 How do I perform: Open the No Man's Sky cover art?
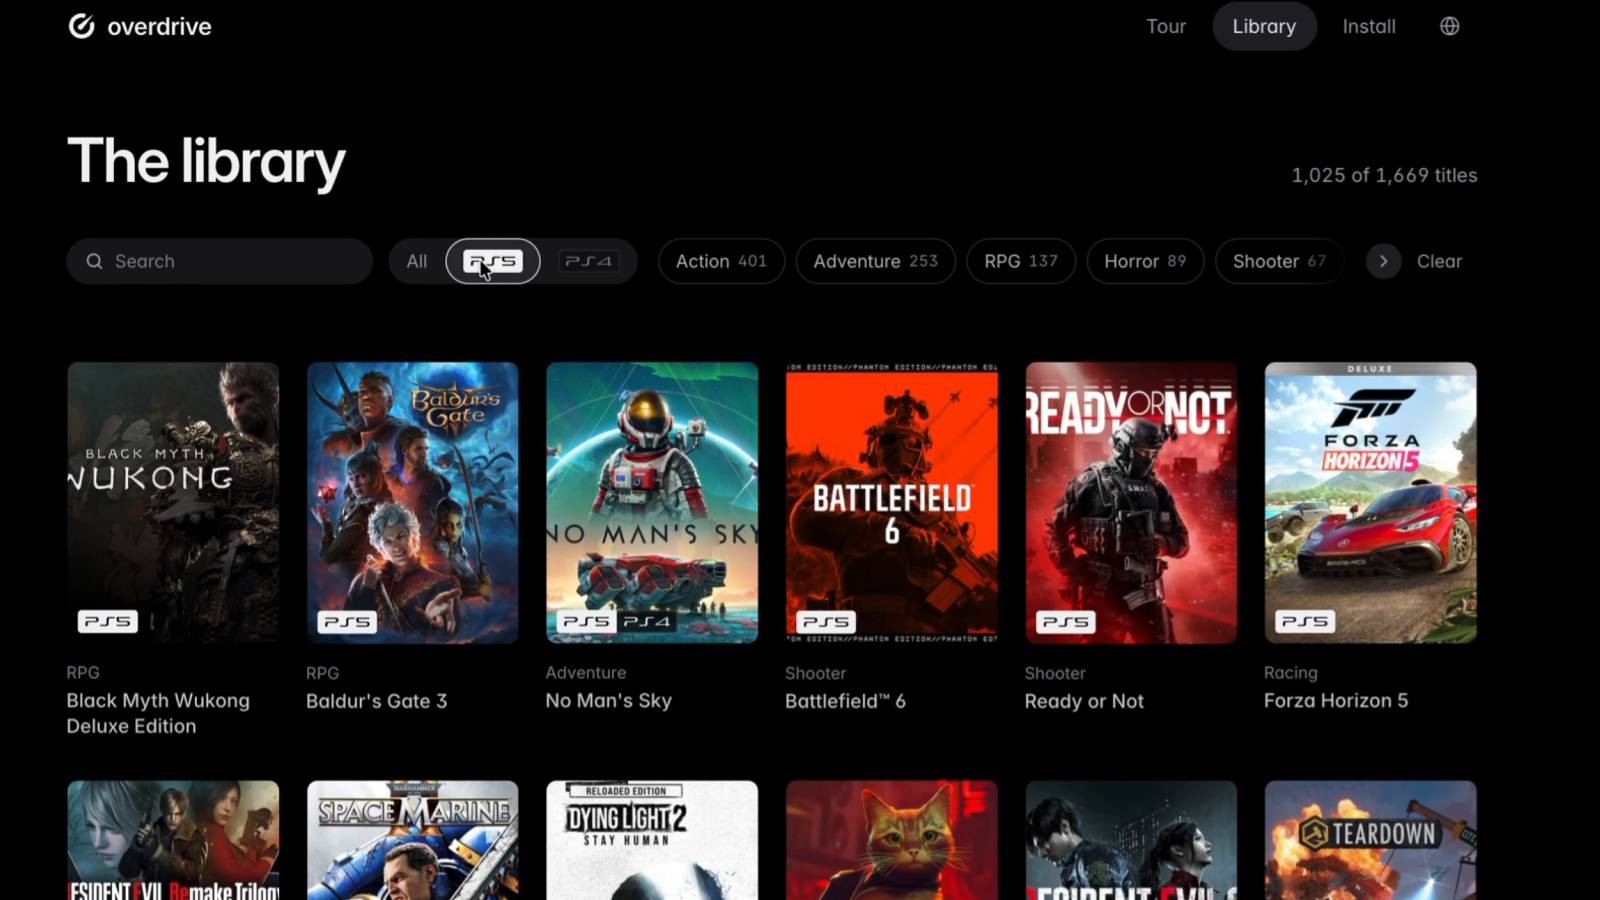pos(652,502)
